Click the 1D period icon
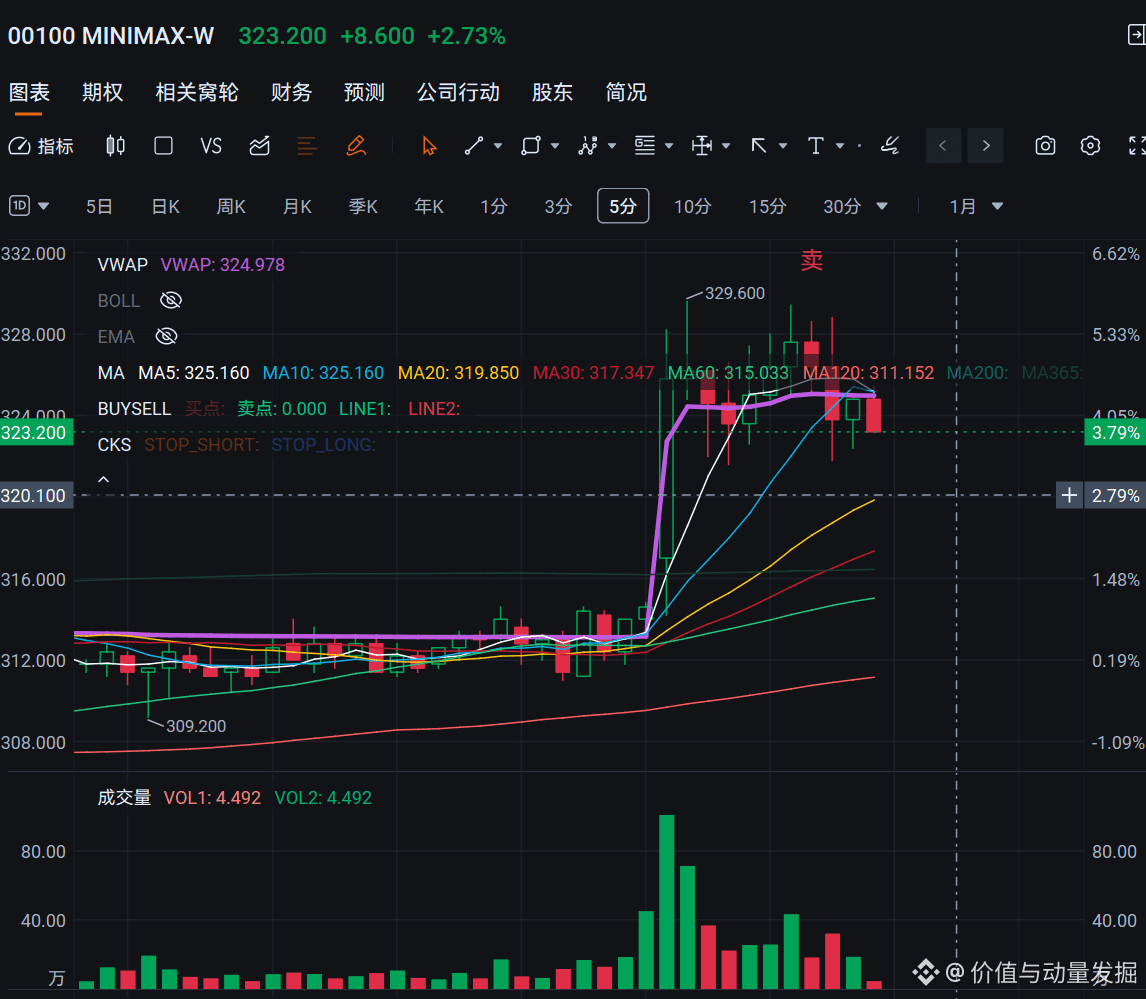Screen dimensions: 1146x999 point(20,206)
